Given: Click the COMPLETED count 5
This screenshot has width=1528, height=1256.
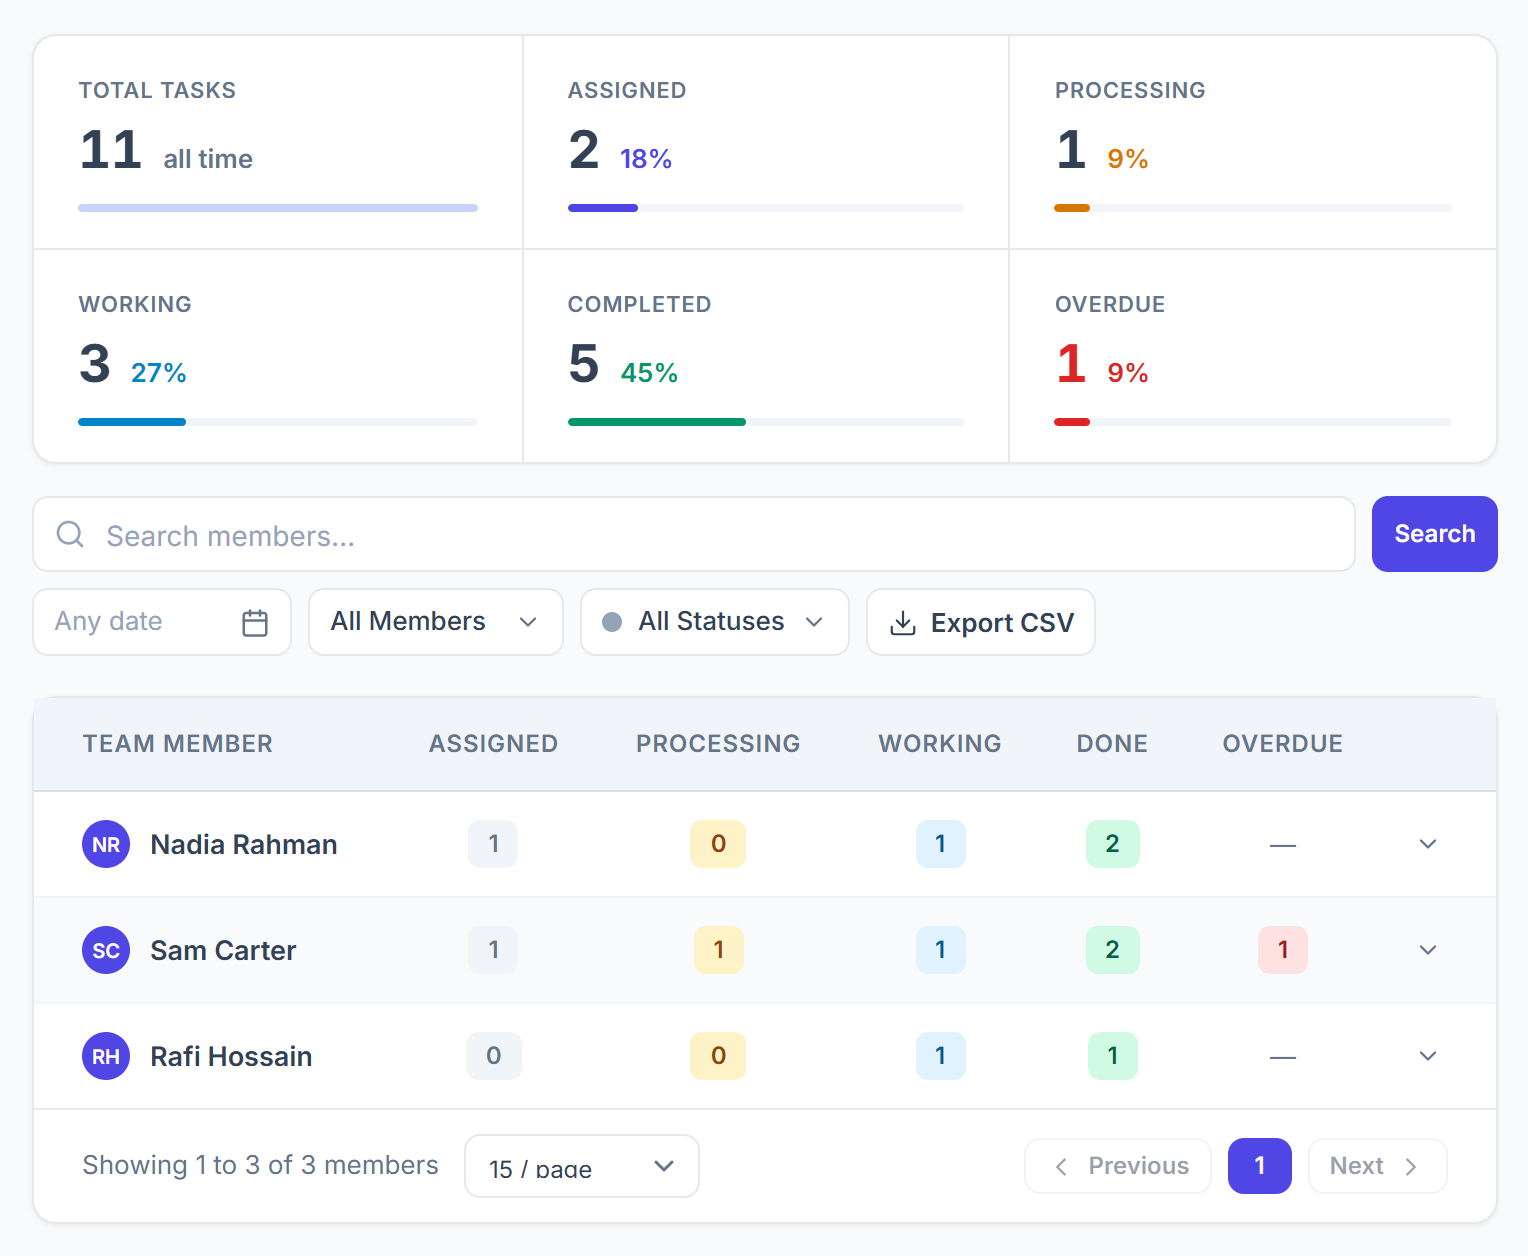Looking at the screenshot, I should tap(584, 364).
